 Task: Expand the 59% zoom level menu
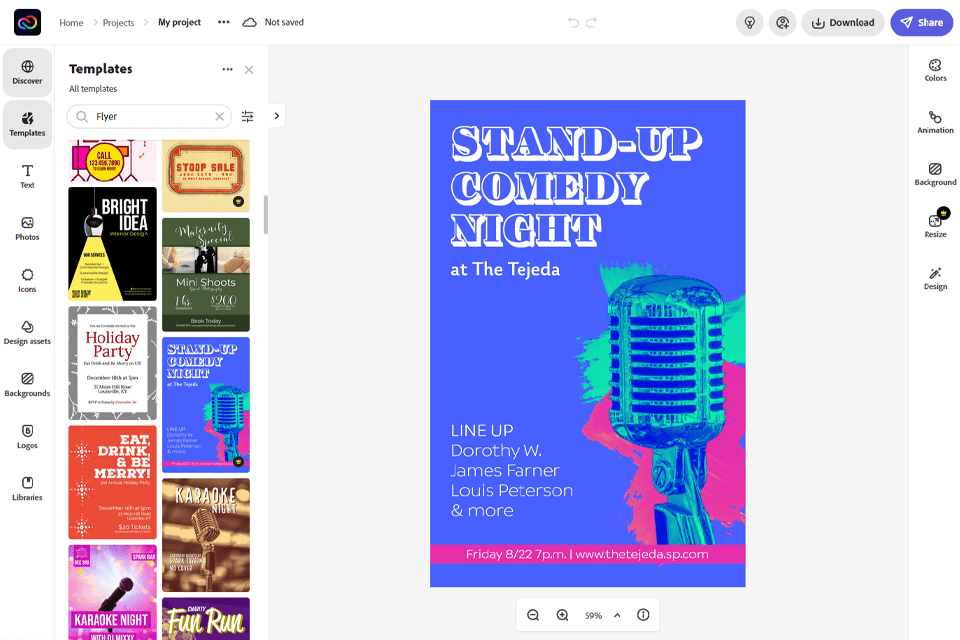click(x=617, y=615)
